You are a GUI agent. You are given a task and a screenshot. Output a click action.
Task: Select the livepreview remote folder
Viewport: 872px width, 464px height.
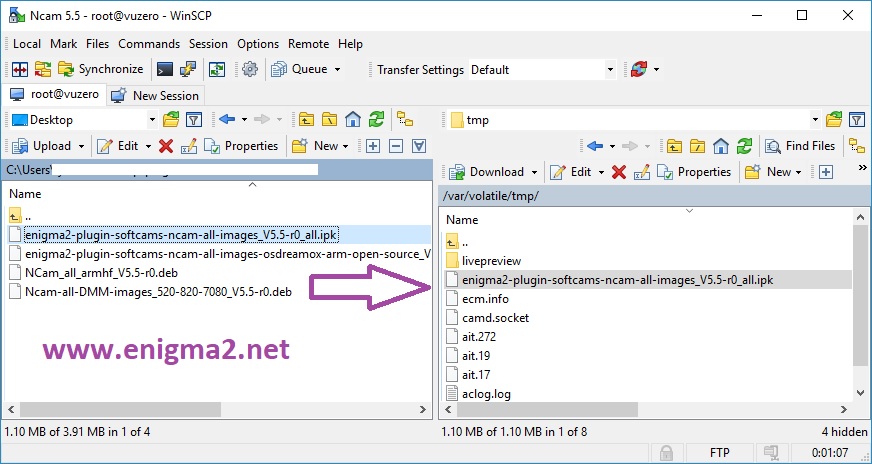(492, 261)
